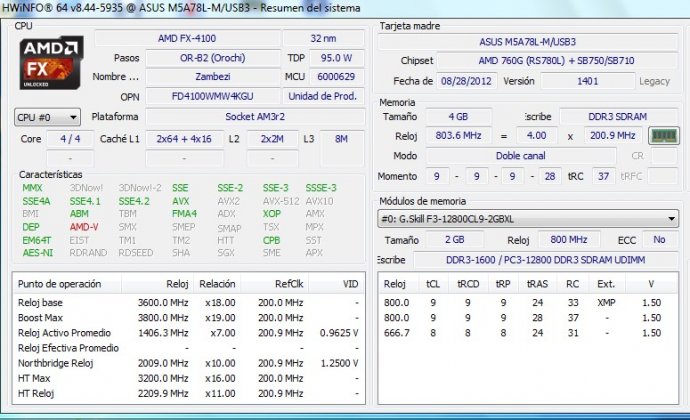Screen dimensions: 690x420
Task: Click the memory multiplier 4.00 field
Action: pyautogui.click(x=536, y=136)
